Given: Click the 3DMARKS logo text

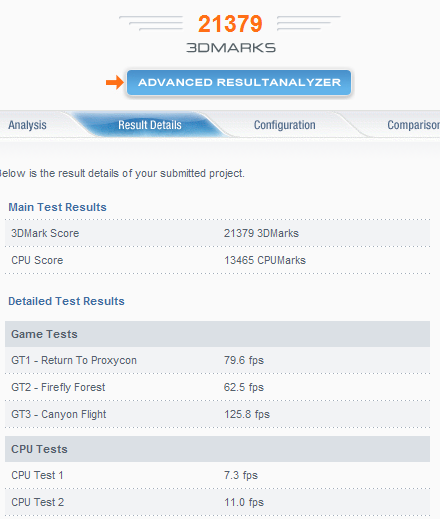Looking at the screenshot, I should (x=231, y=48).
